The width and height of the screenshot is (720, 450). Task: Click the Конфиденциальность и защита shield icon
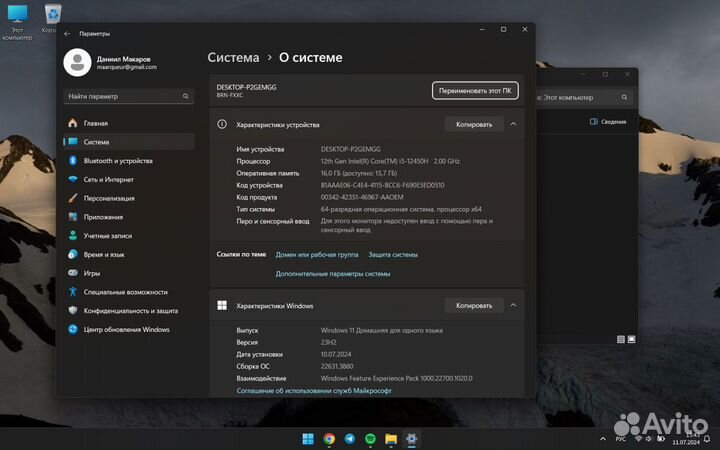click(x=73, y=310)
